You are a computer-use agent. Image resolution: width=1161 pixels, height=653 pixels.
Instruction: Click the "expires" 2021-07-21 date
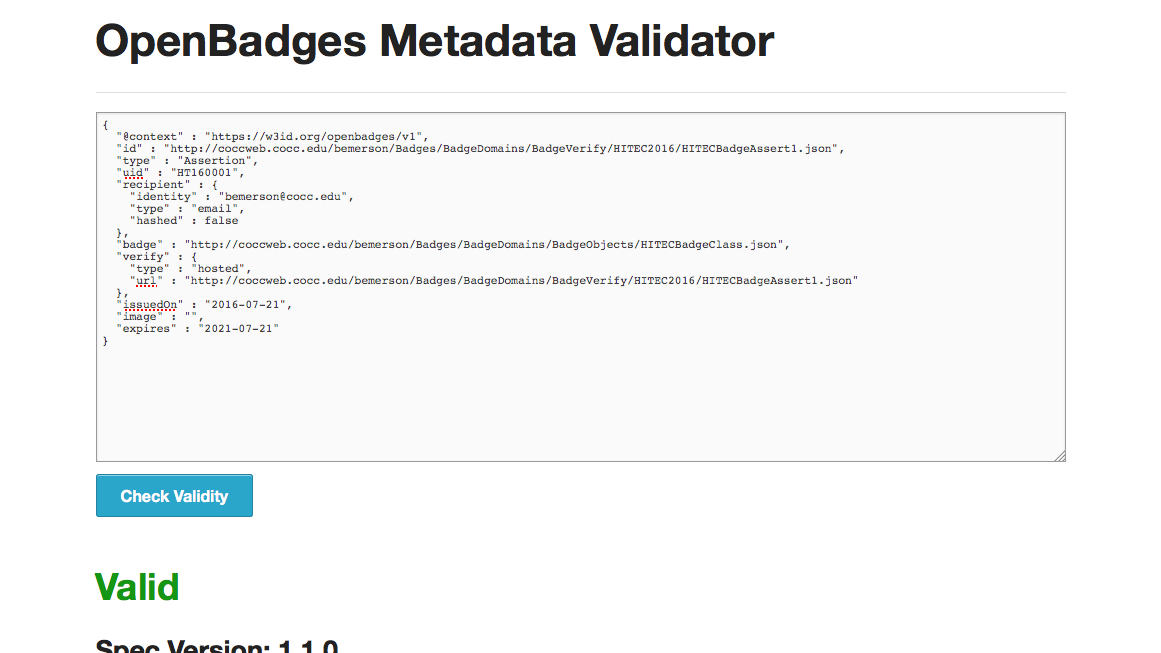(238, 328)
